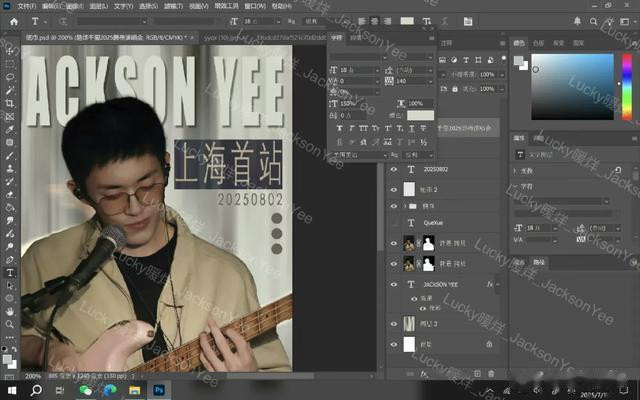
Task: Click the delete layer trash icon
Action: point(491,373)
